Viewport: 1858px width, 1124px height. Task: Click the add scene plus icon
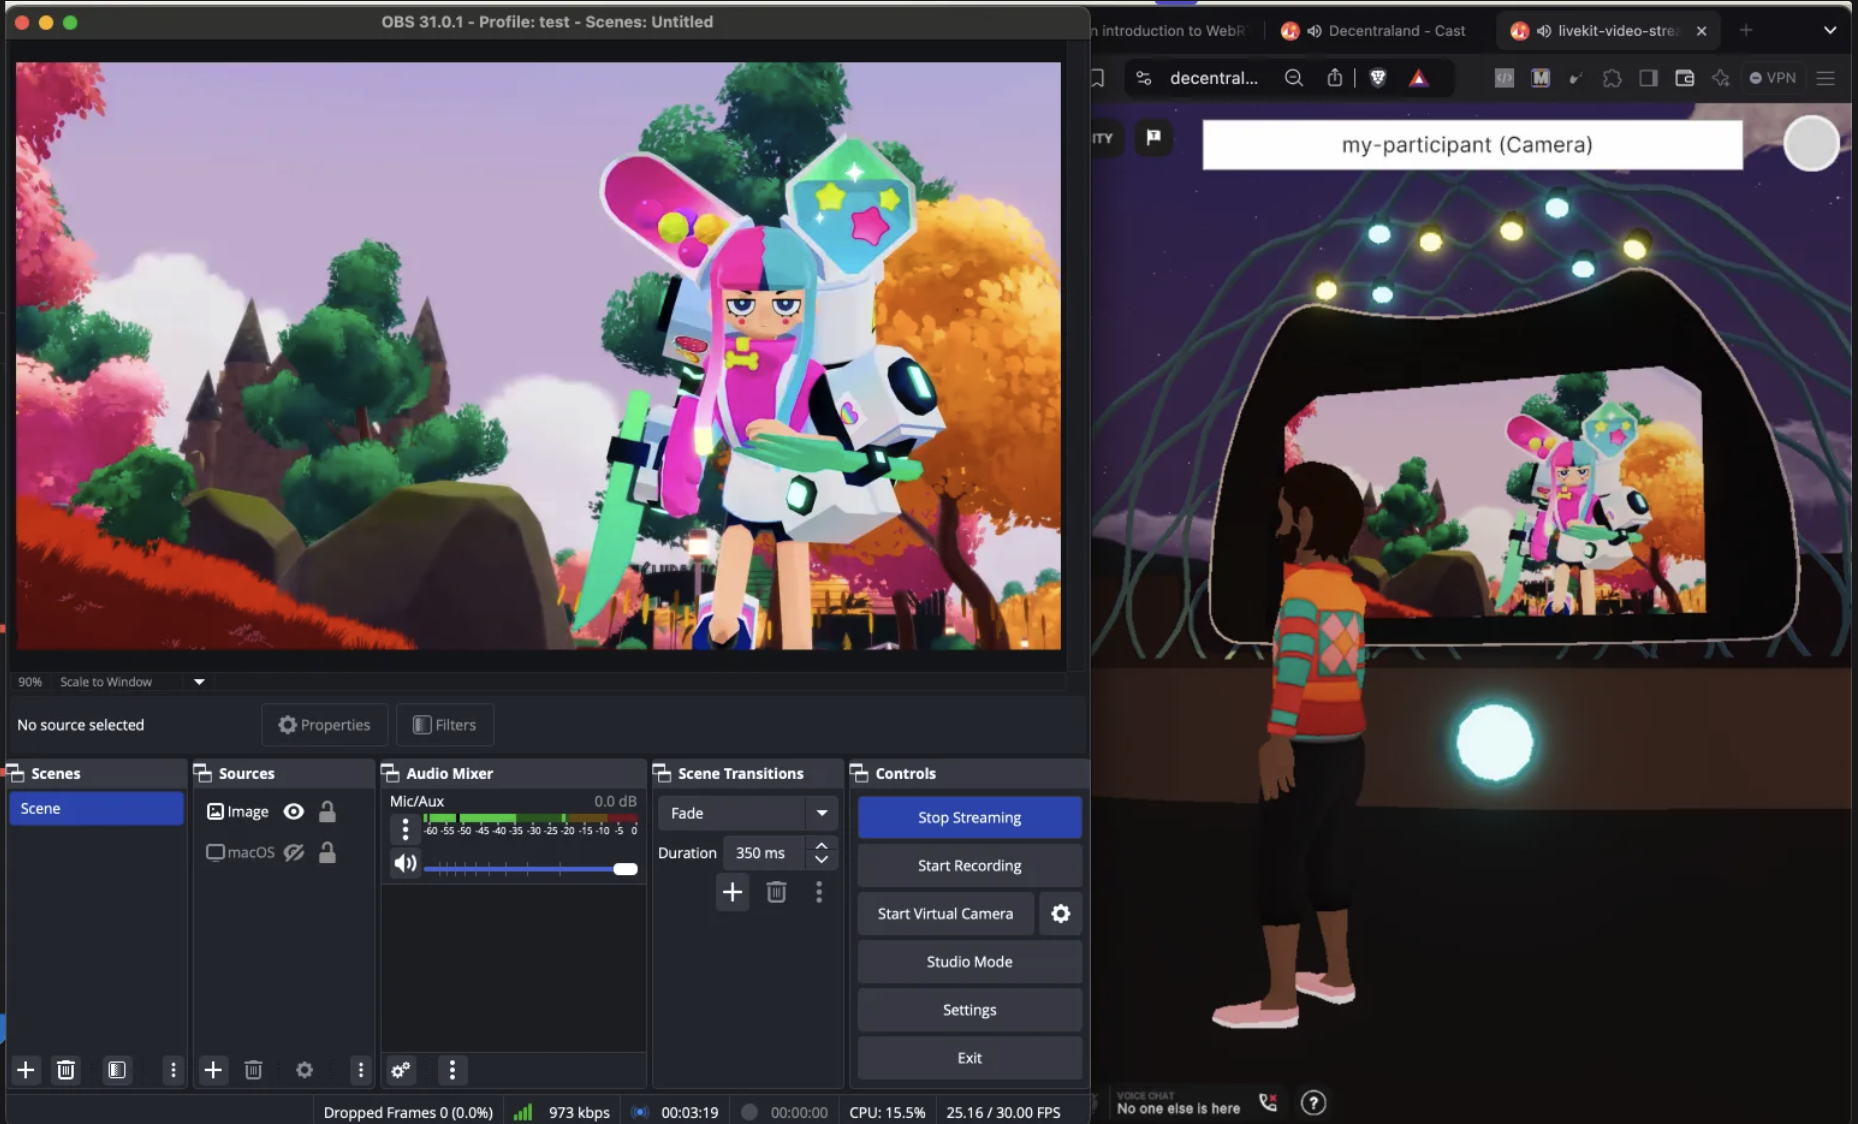coord(26,1070)
